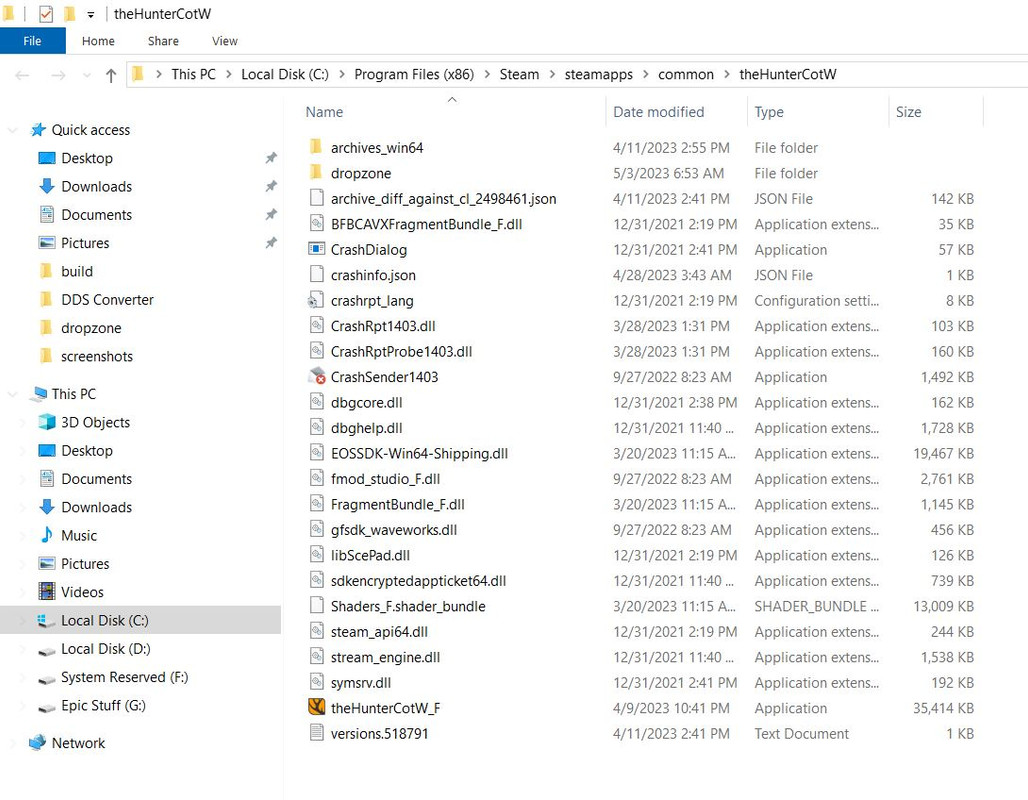Viewport: 1028px width, 800px height.
Task: Click the CrashDialog application icon
Action: click(x=316, y=249)
